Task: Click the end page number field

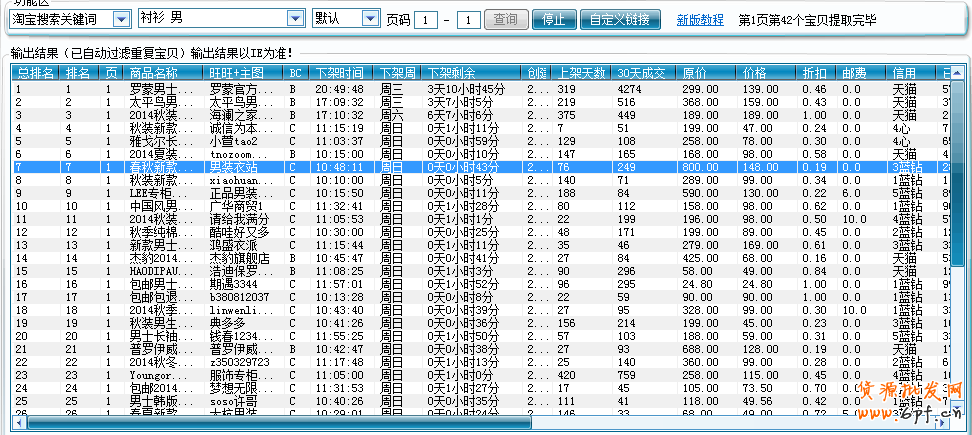Action: tap(468, 20)
